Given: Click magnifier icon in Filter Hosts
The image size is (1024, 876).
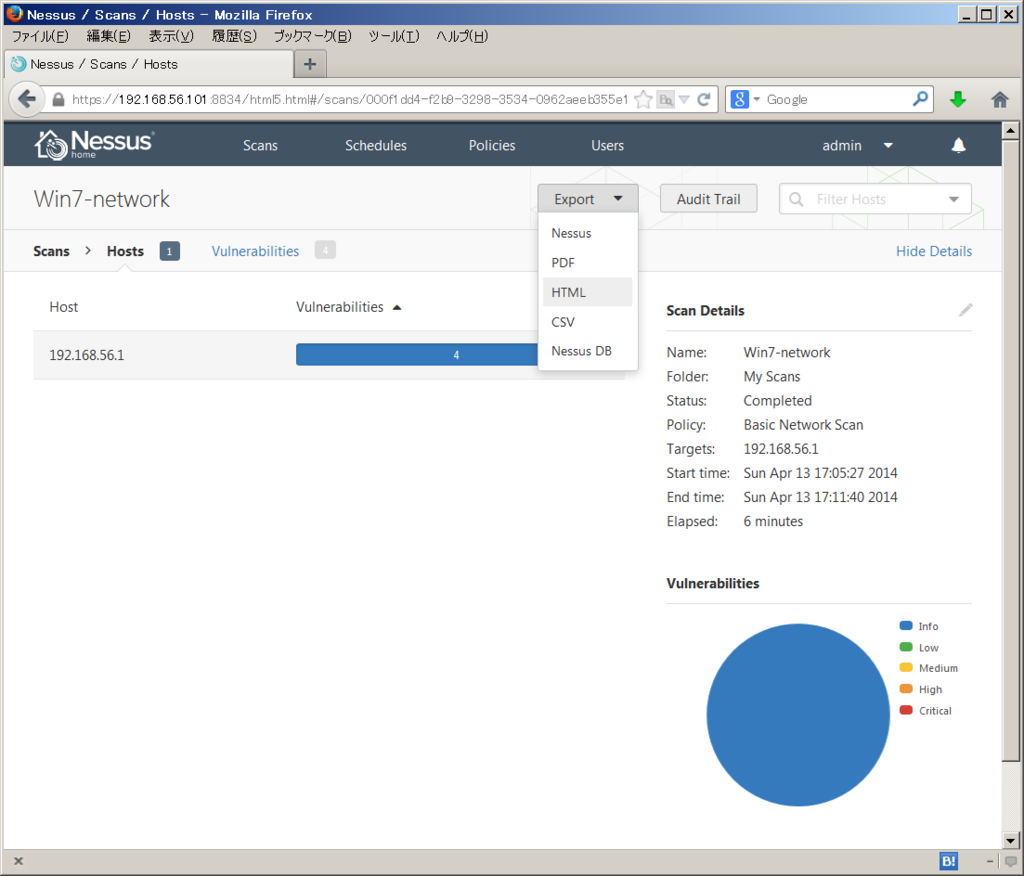Looking at the screenshot, I should 796,199.
